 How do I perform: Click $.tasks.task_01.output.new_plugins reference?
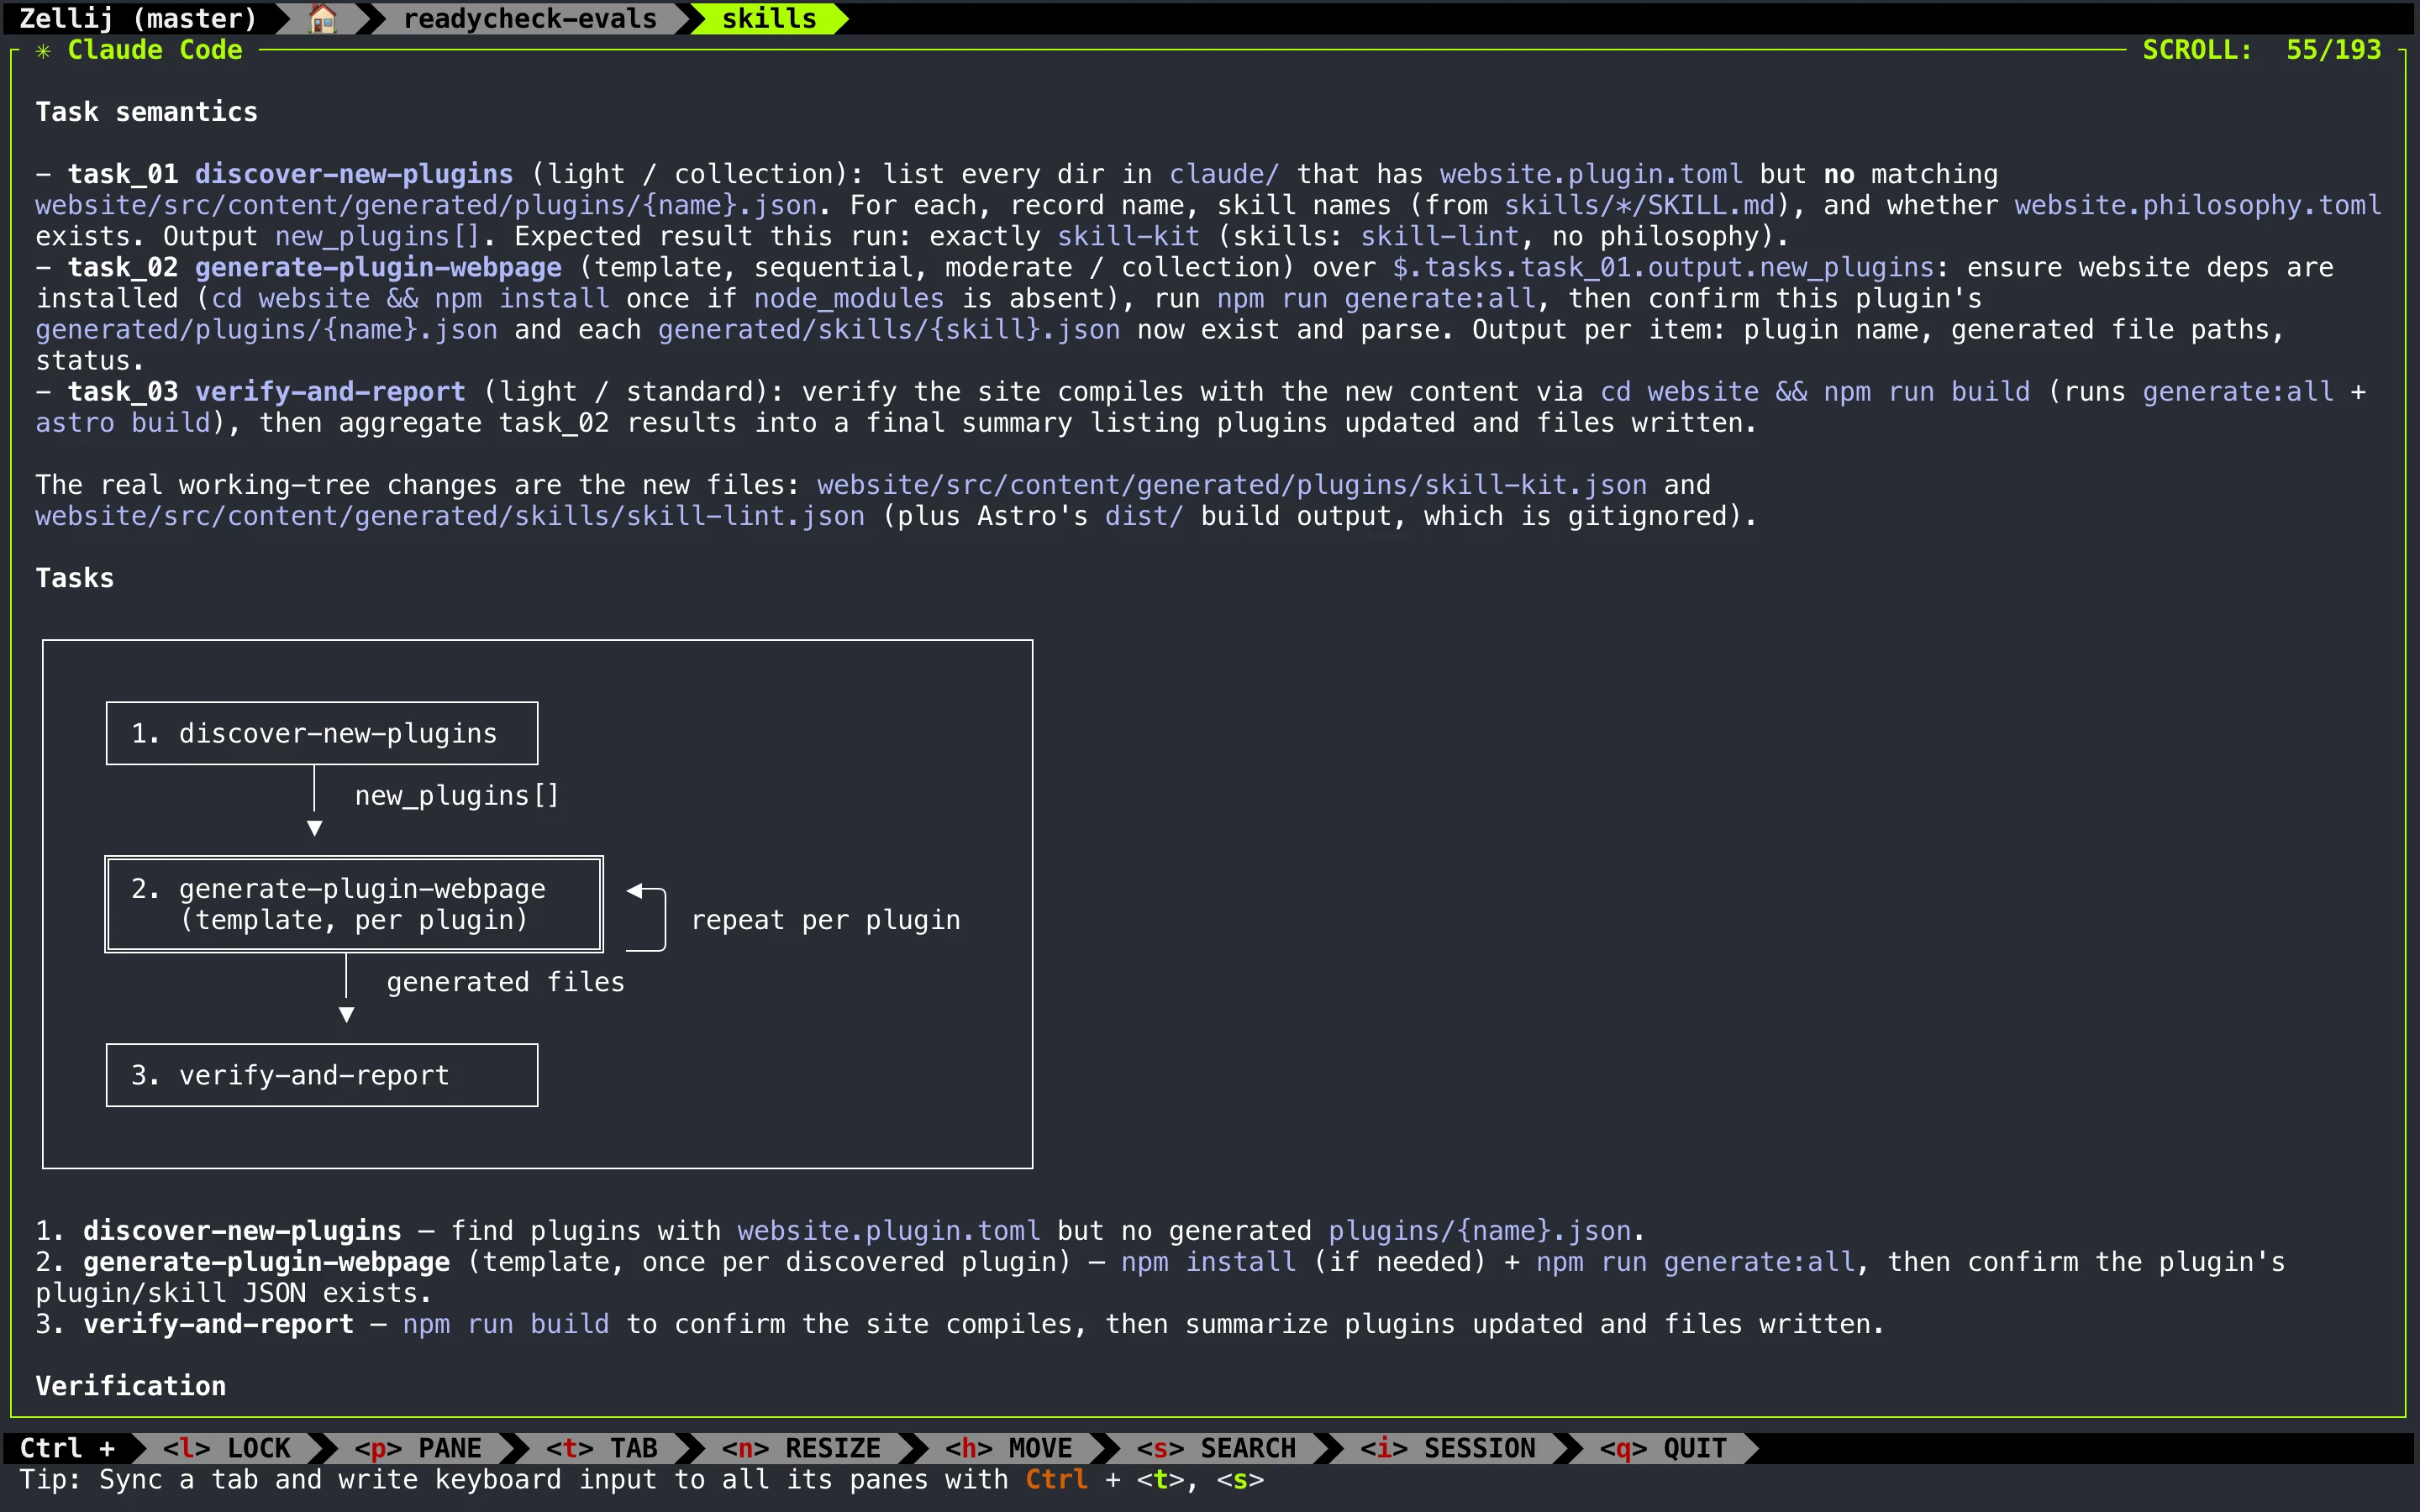pos(1663,267)
